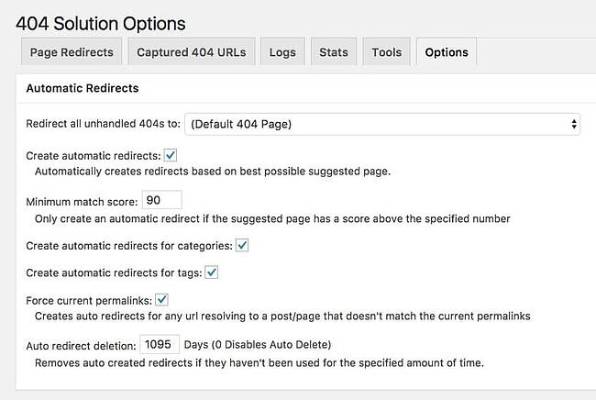Toggle the Force current permalinks checkbox
The image size is (596, 400).
pos(162,300)
